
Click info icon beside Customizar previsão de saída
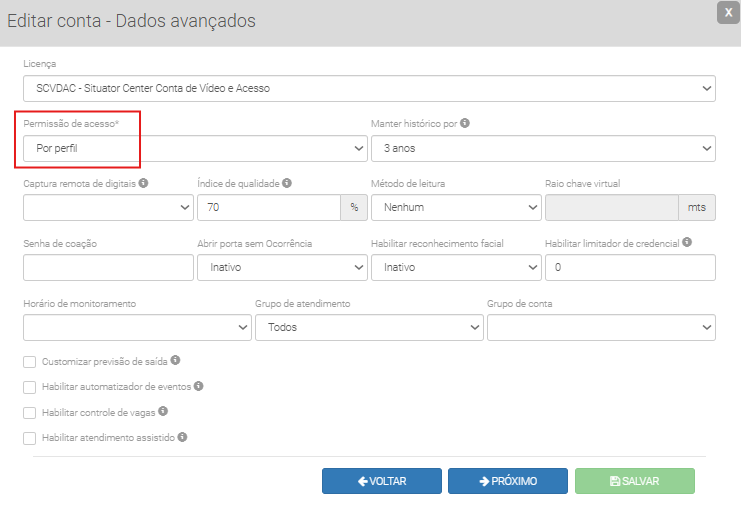coord(175,360)
